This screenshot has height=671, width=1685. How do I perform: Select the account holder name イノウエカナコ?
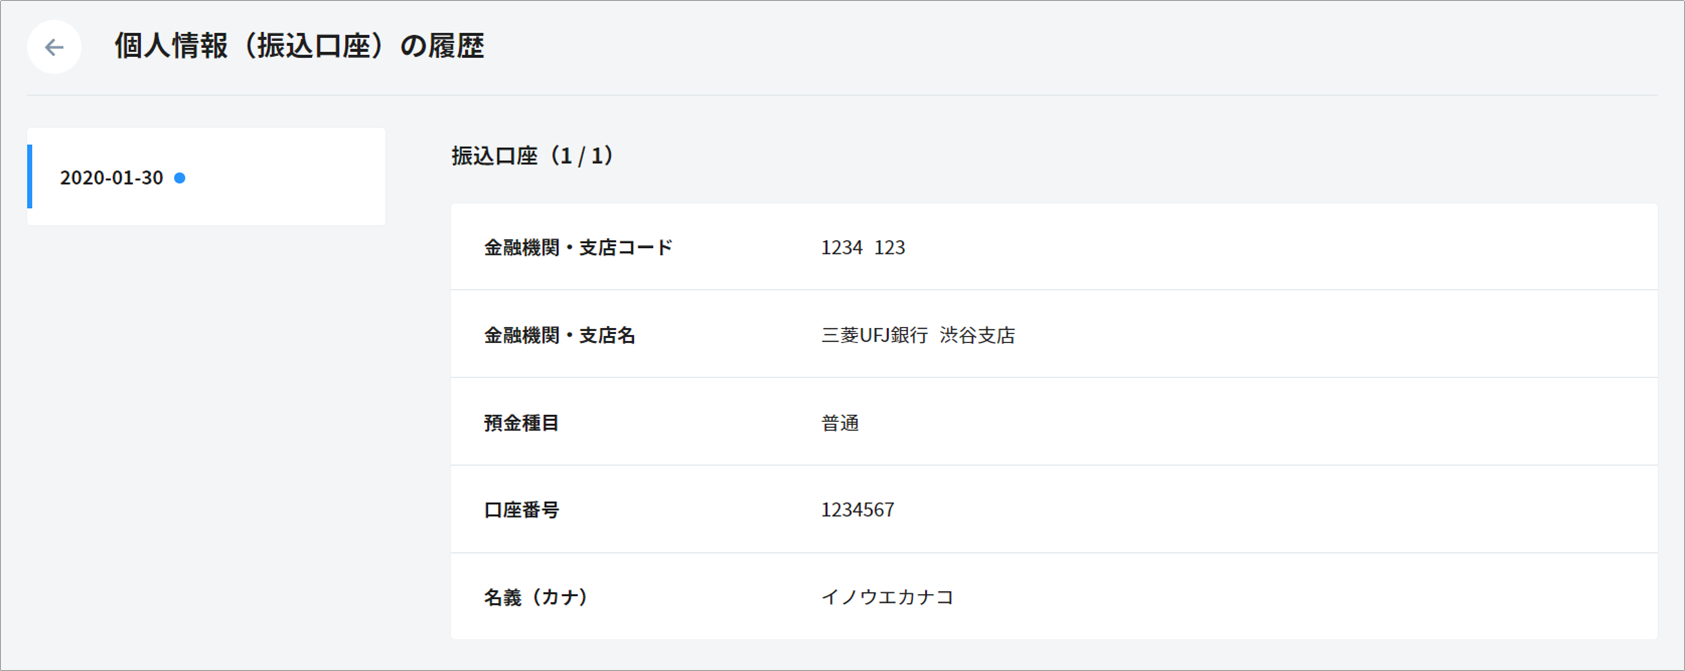(x=887, y=598)
